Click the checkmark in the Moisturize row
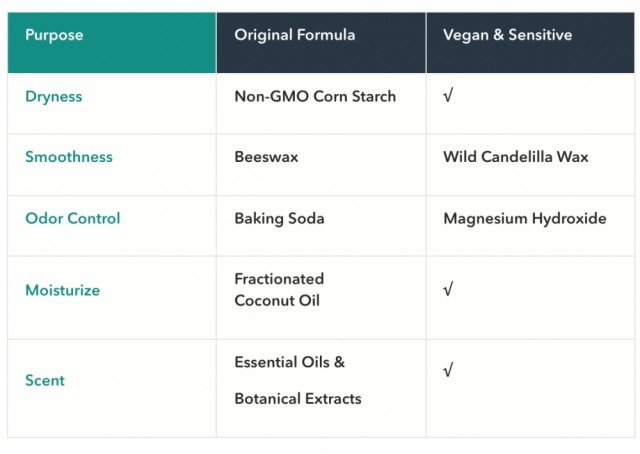 click(x=448, y=289)
